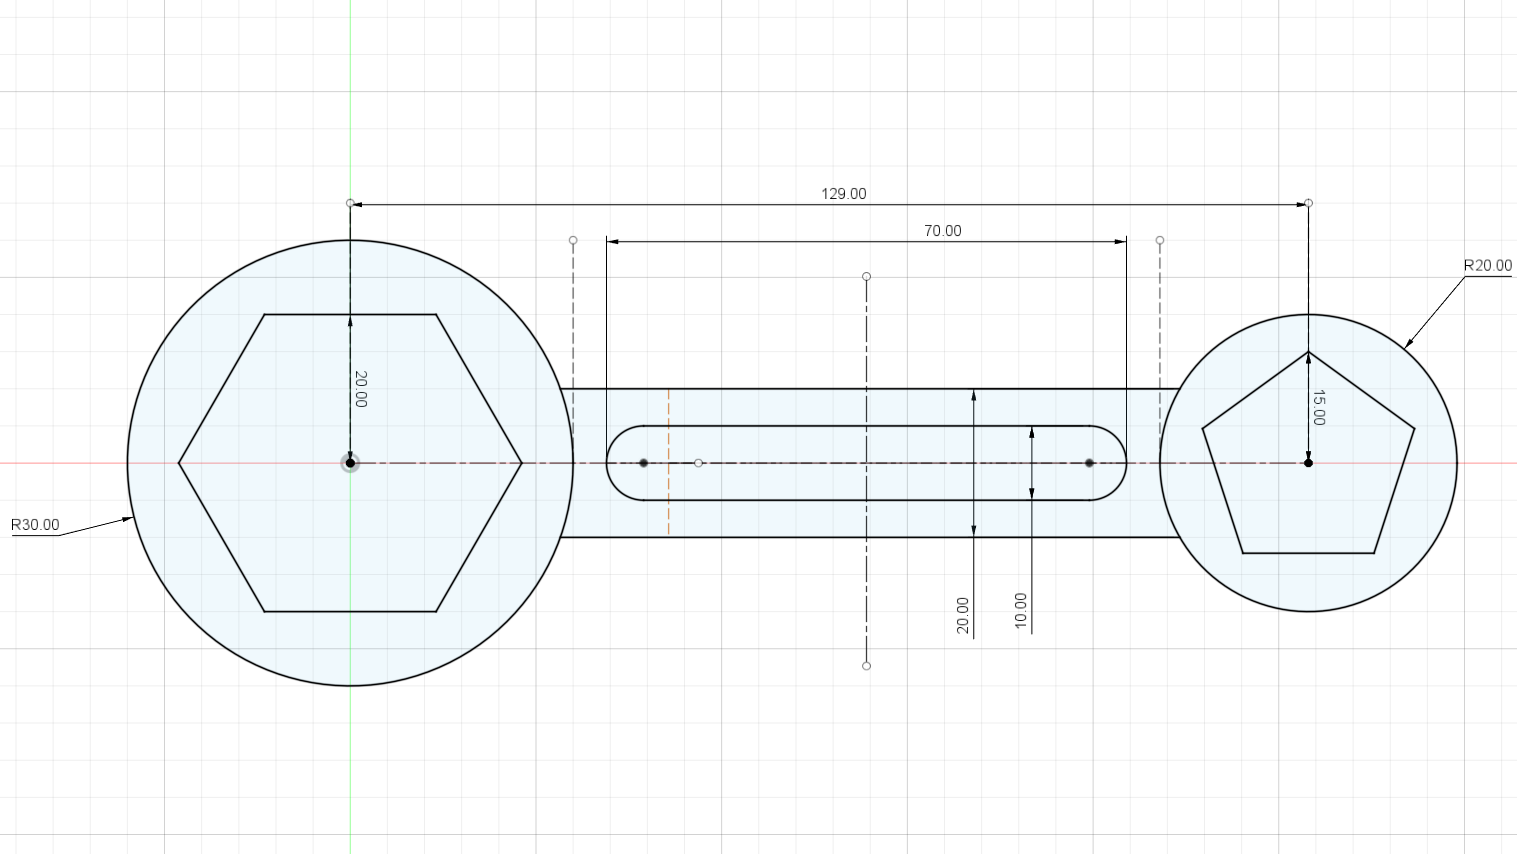
Task: Select the 15.00 dimension inside the pentagon
Action: [1318, 407]
